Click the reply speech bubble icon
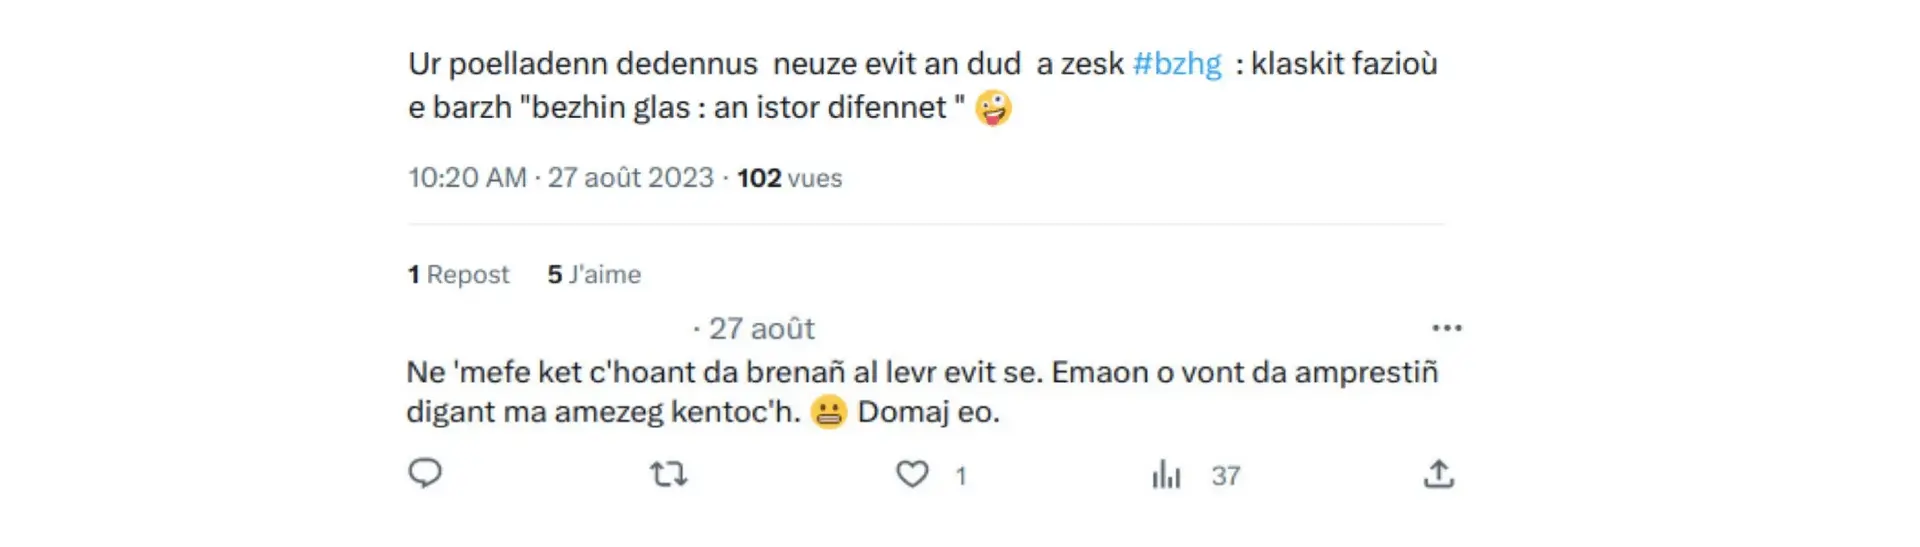Image resolution: width=1920 pixels, height=547 pixels. click(425, 473)
